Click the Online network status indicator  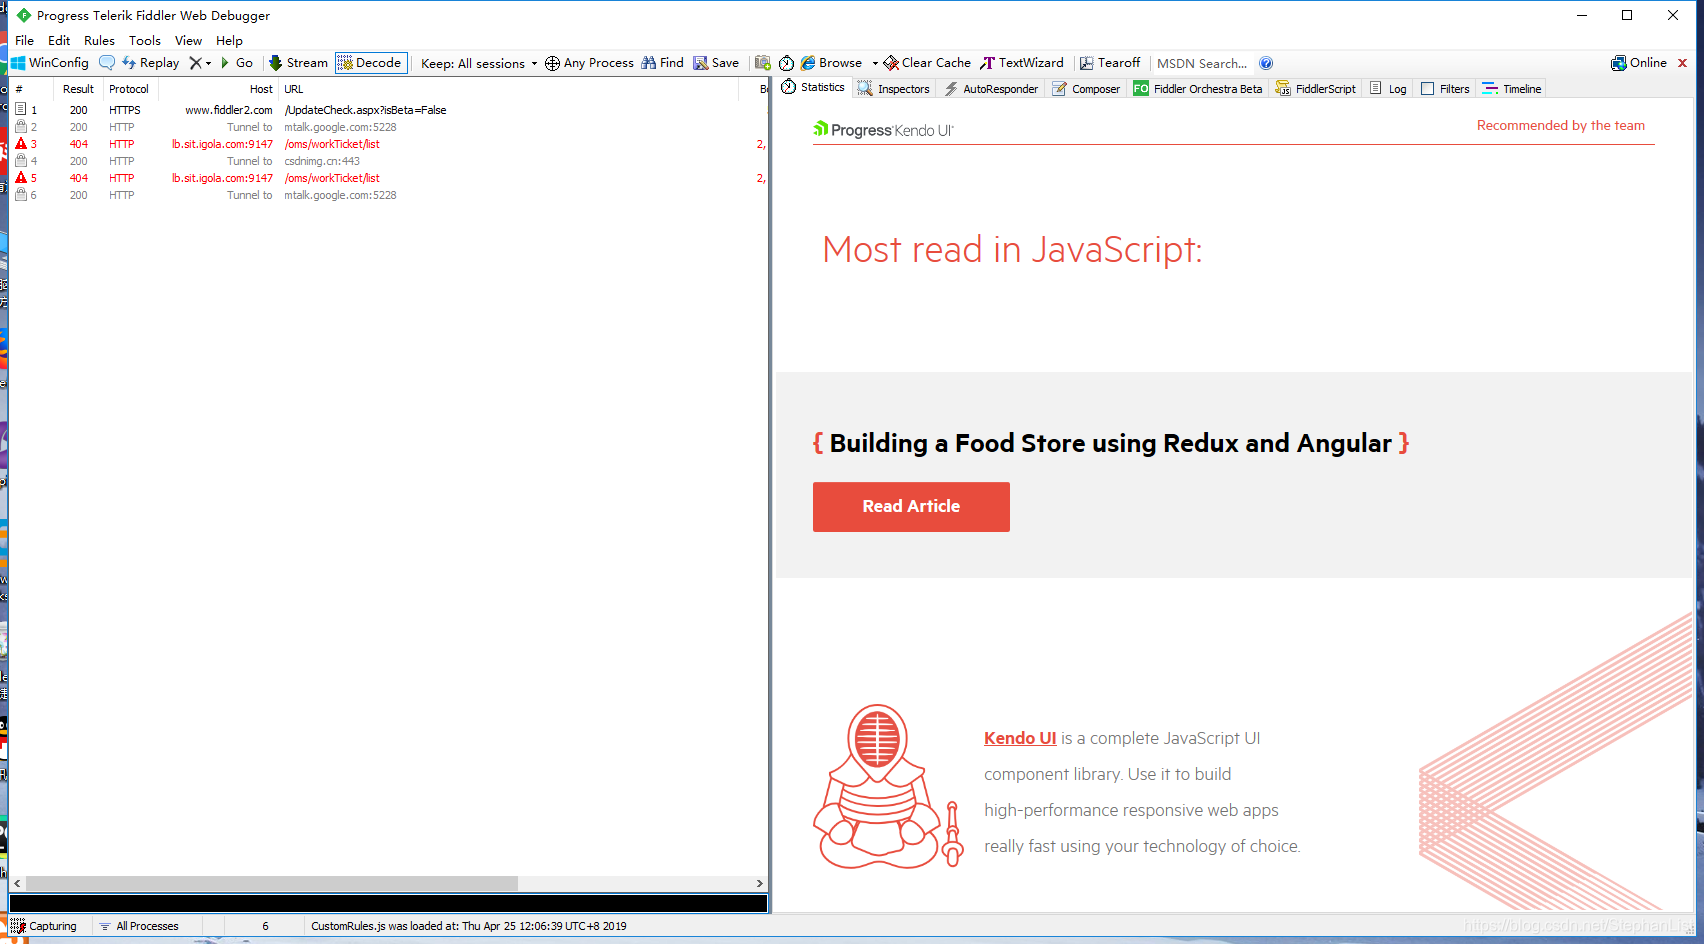(1639, 63)
